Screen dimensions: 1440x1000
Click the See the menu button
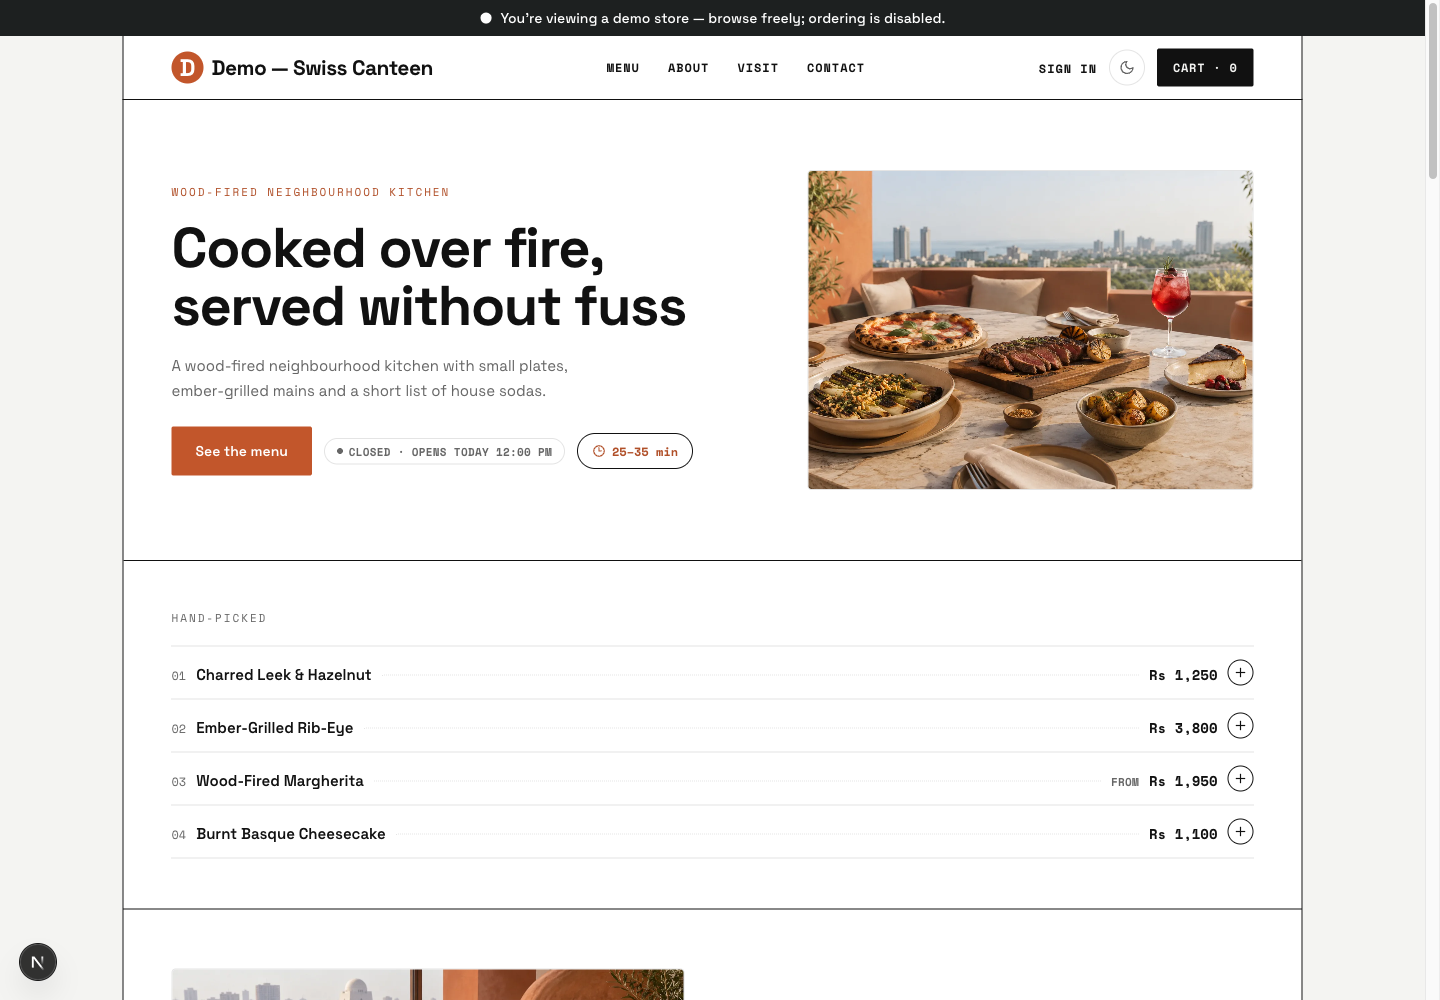coord(242,451)
